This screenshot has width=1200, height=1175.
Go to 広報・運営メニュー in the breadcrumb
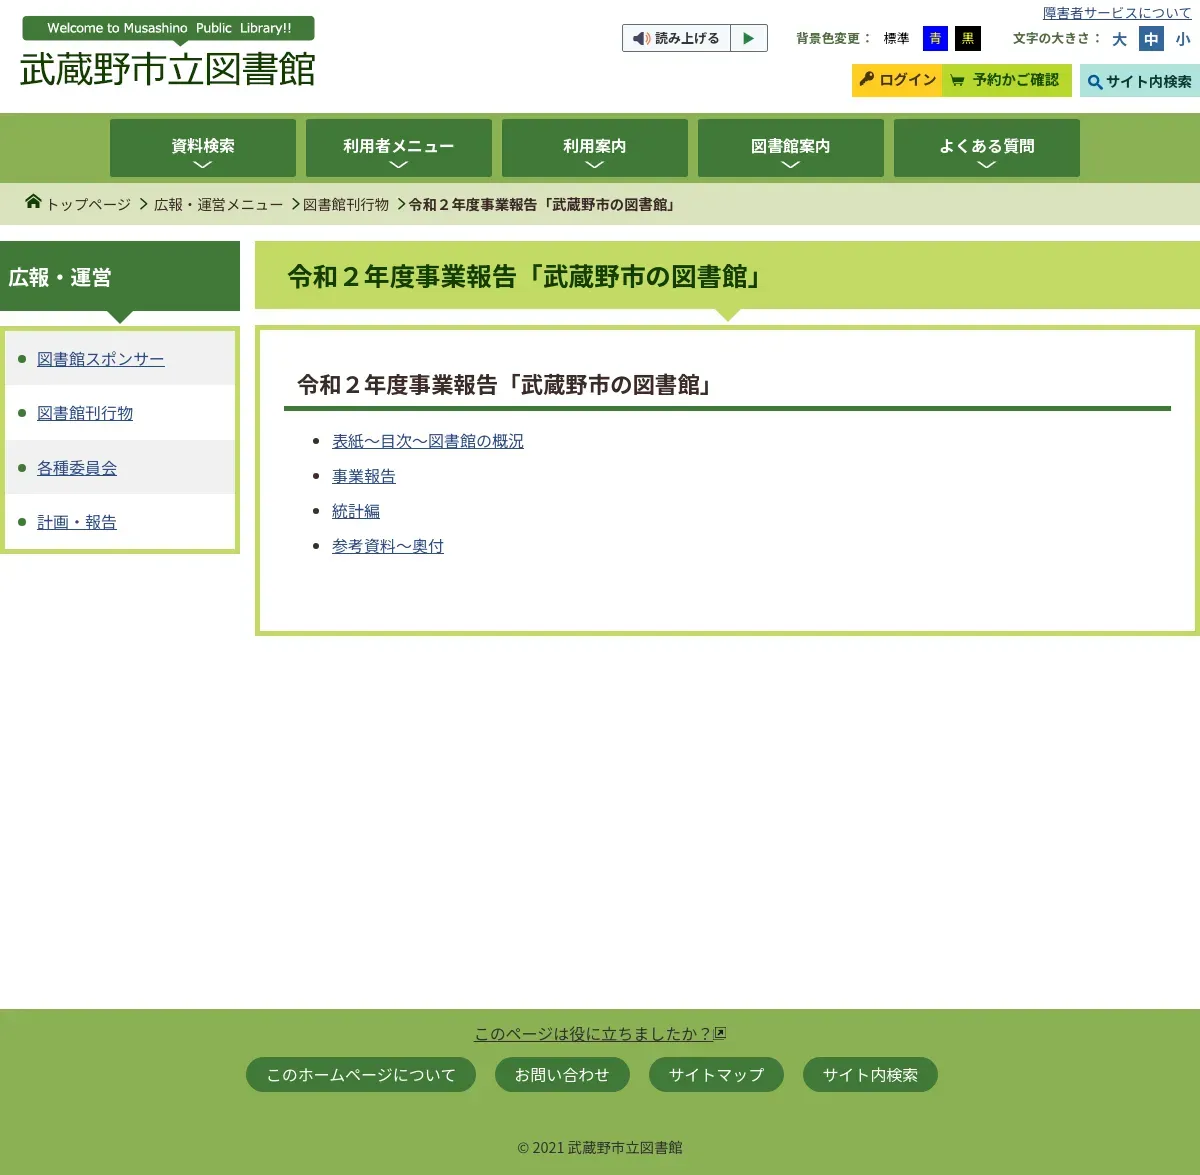(x=218, y=204)
